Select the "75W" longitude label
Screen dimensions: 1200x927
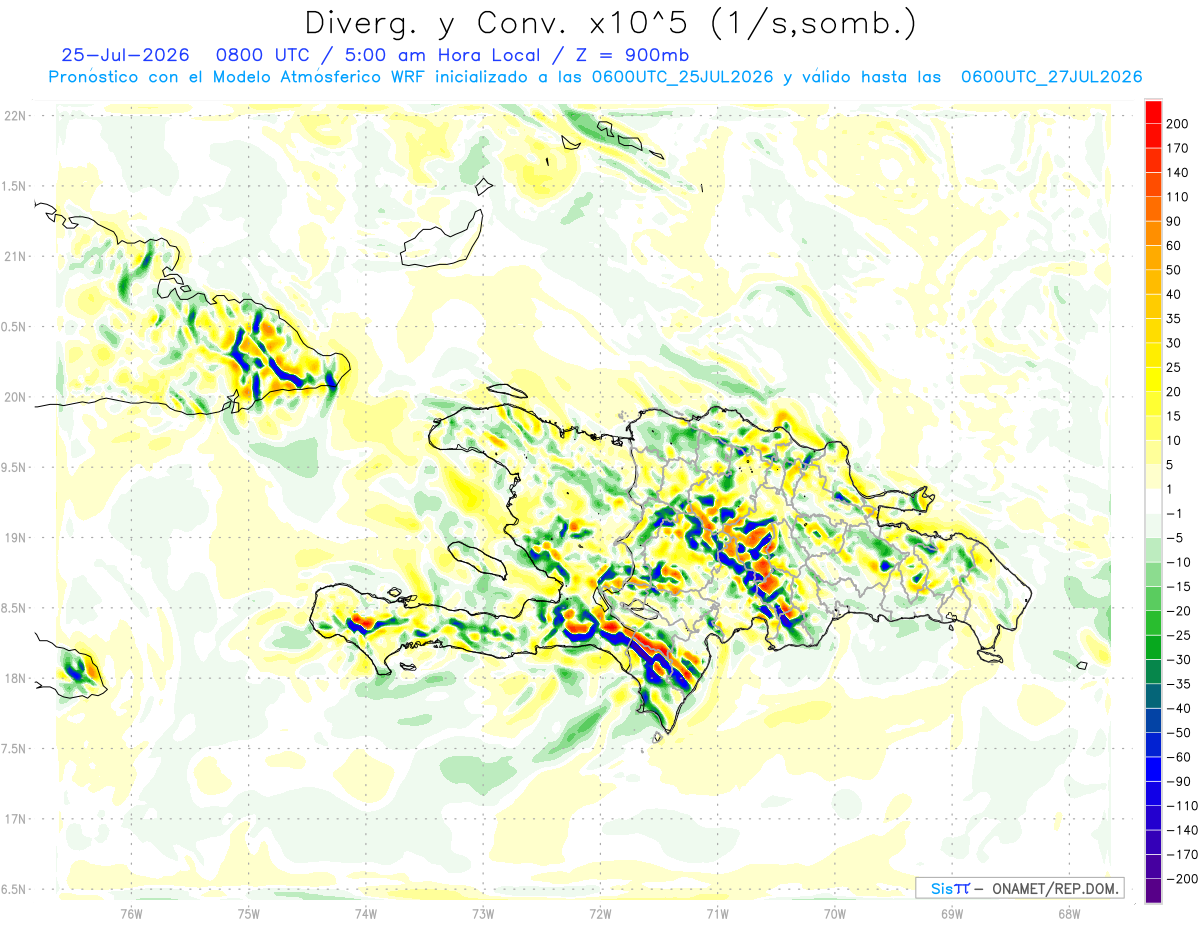click(x=249, y=913)
